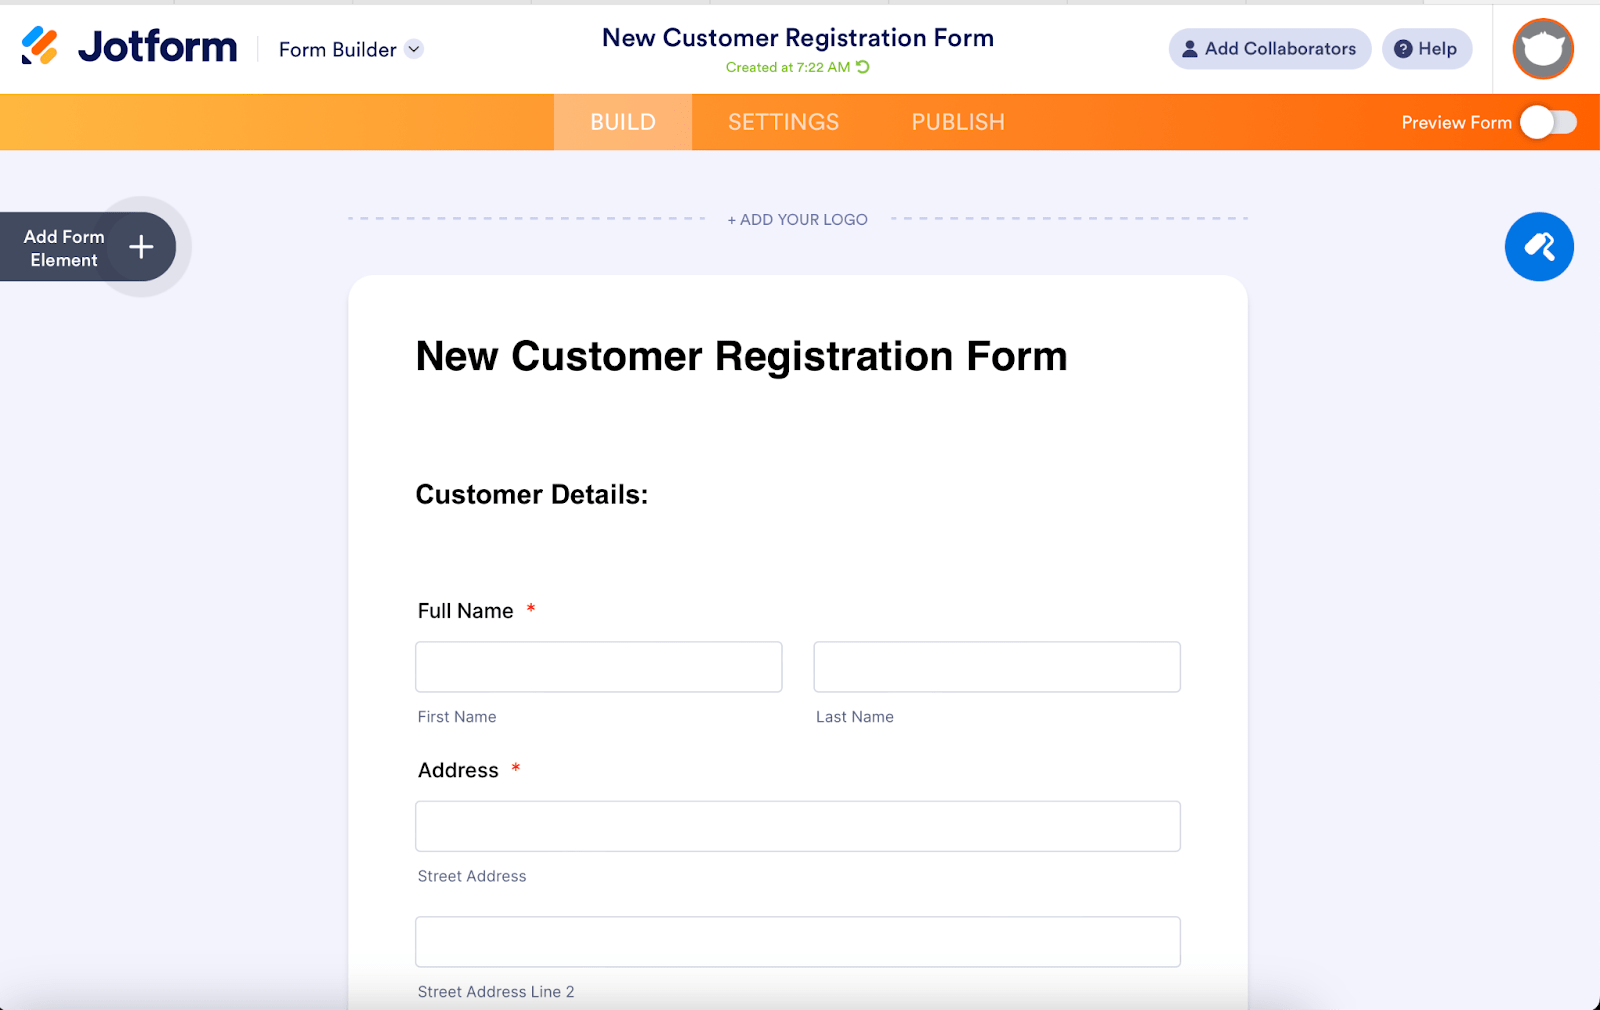Screen dimensions: 1600x1010
Task: Toggle the Preview Form switch
Action: click(x=1548, y=122)
